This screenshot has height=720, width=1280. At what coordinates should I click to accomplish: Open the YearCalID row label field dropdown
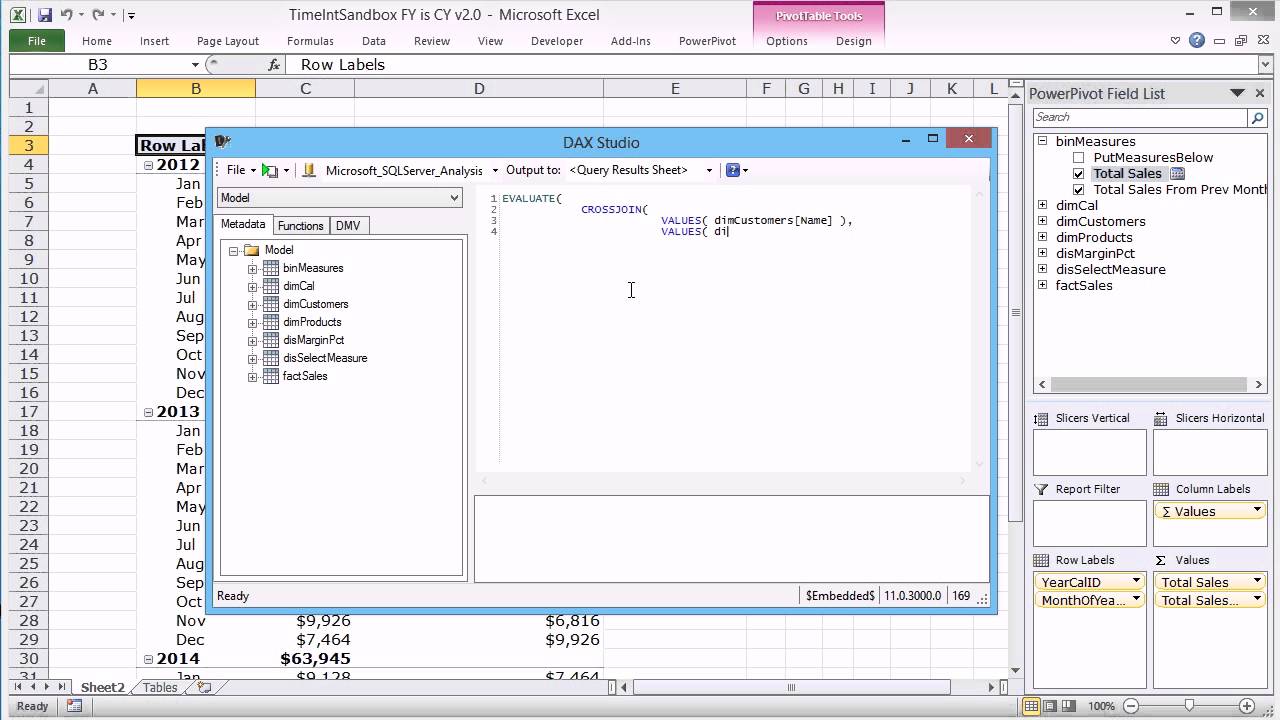coord(1136,582)
